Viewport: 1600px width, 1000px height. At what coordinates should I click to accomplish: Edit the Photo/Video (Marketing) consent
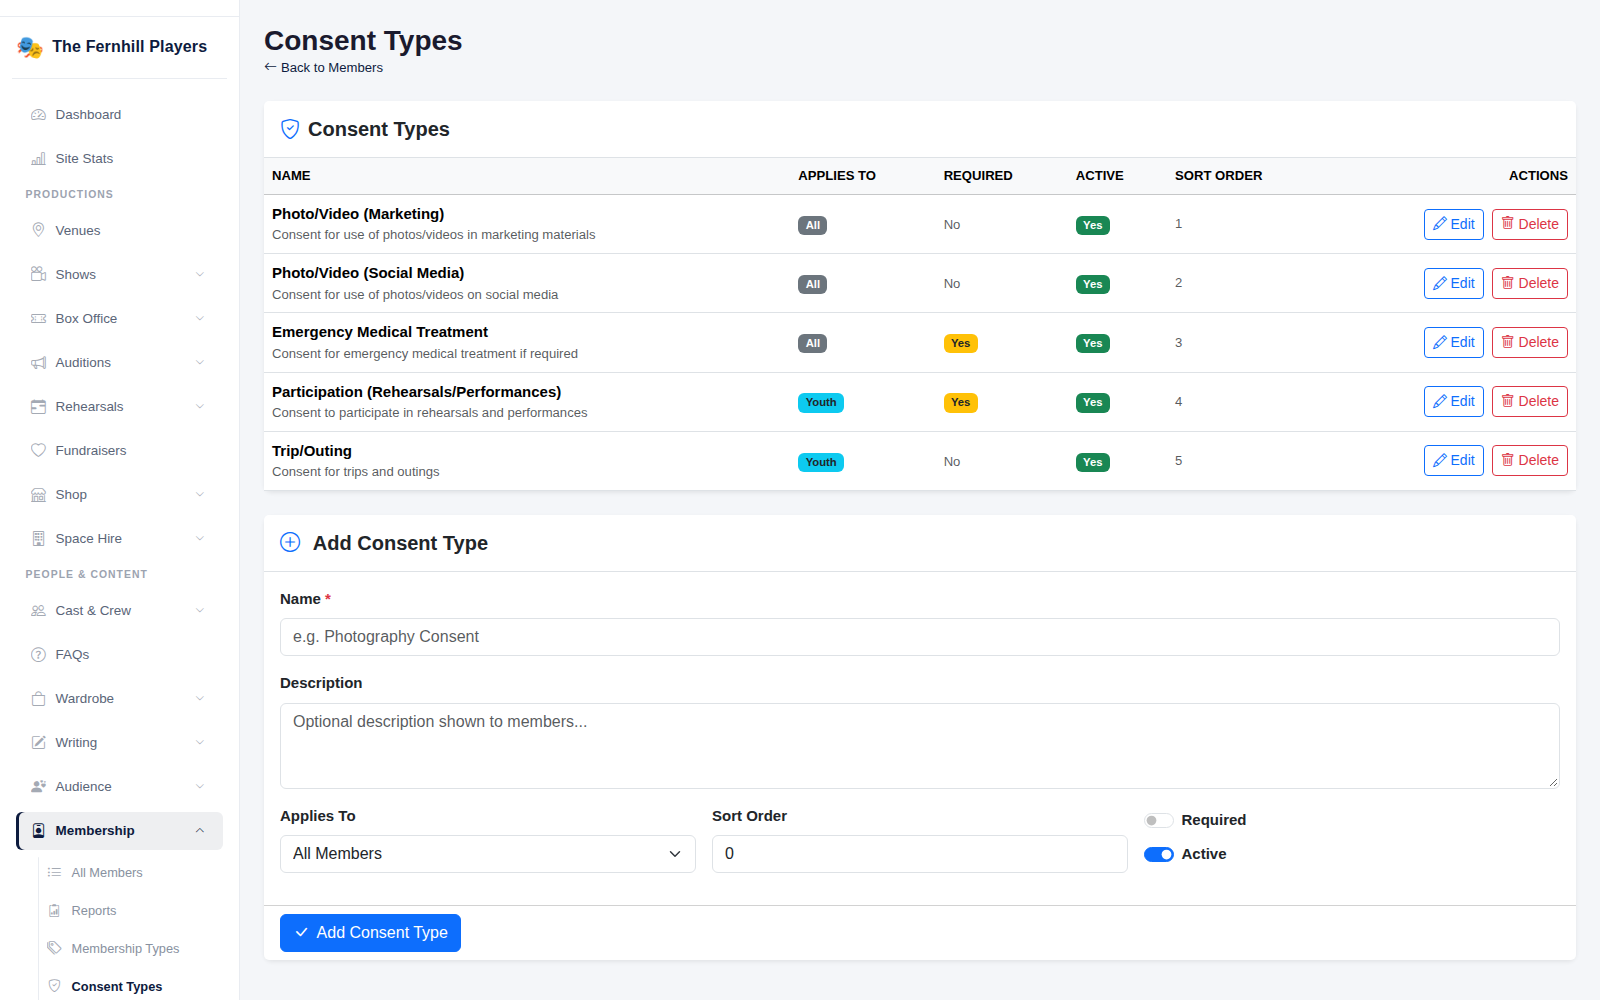1454,225
